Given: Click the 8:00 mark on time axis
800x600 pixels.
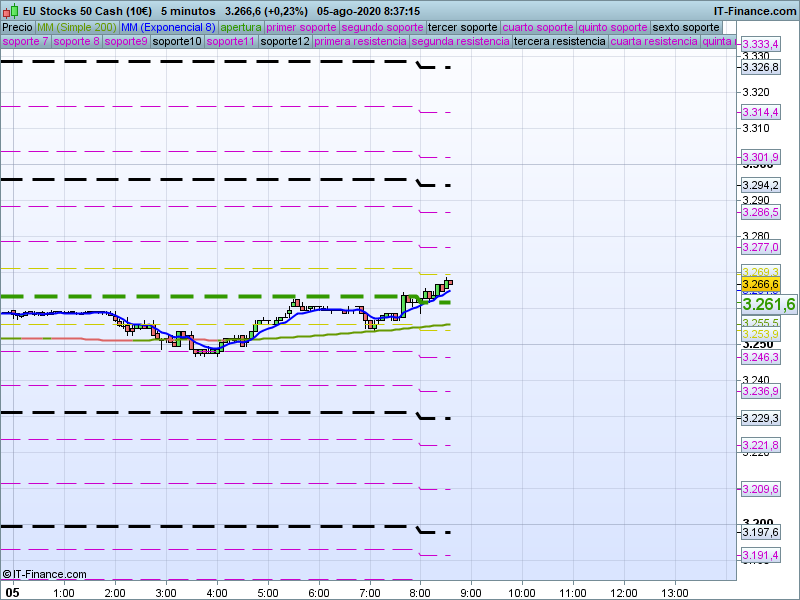Looking at the screenshot, I should [420, 592].
